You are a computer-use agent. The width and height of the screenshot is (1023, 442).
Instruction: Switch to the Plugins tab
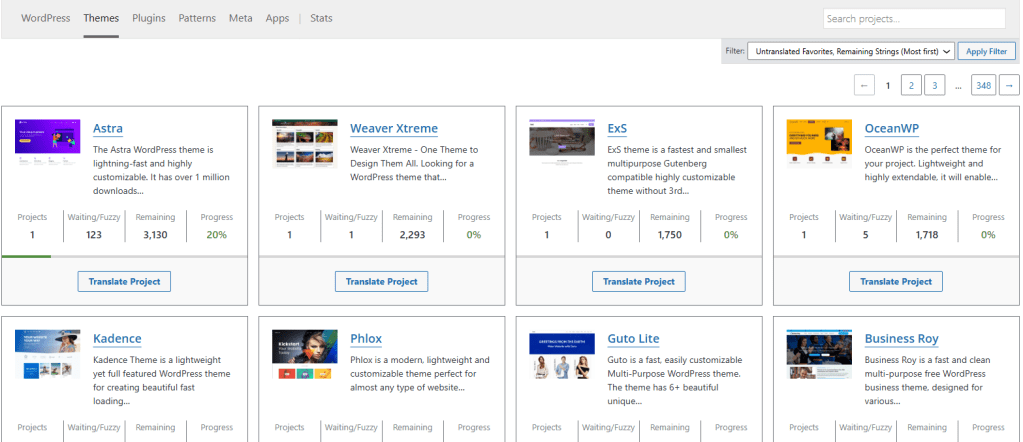[x=149, y=18]
